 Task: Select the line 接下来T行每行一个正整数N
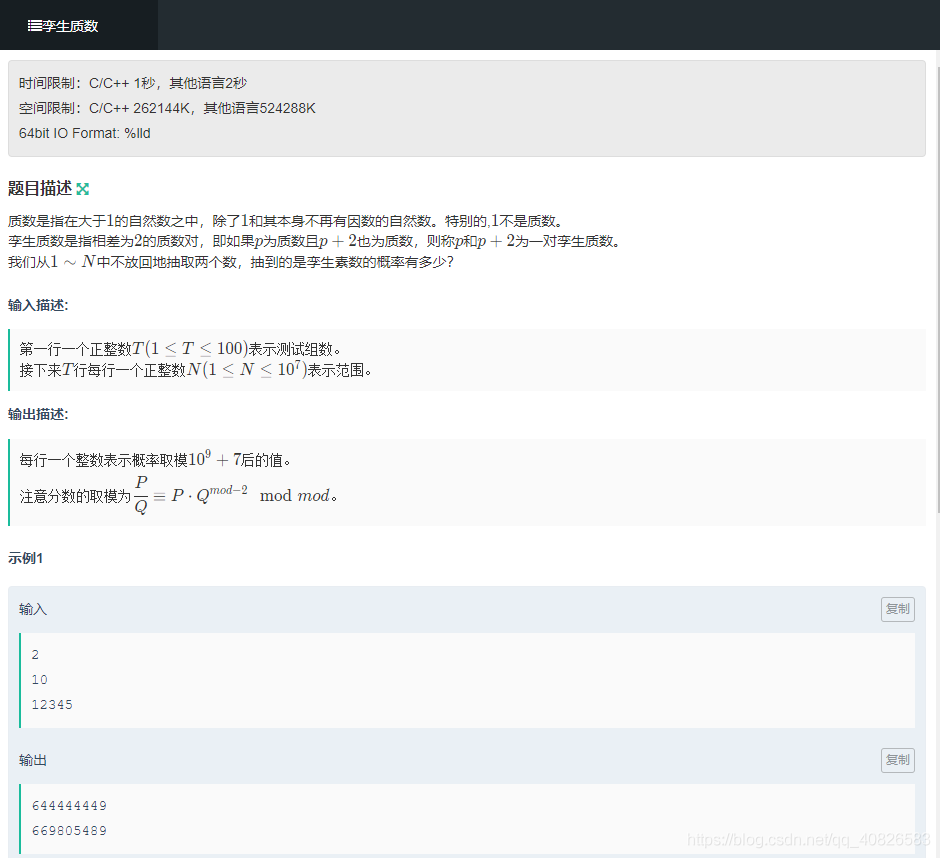(195, 369)
